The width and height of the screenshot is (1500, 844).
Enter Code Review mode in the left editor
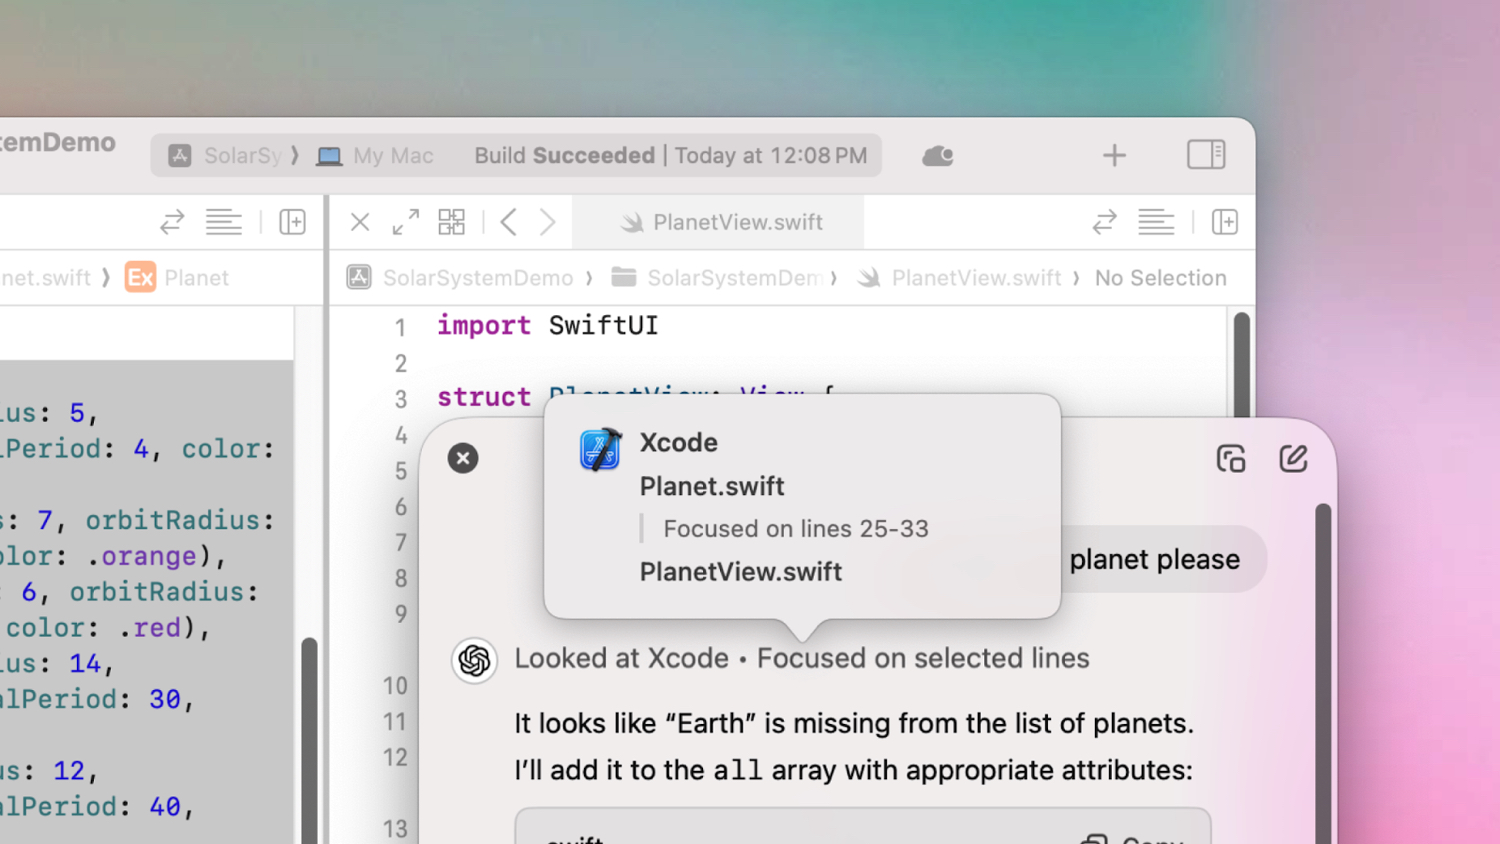[171, 222]
